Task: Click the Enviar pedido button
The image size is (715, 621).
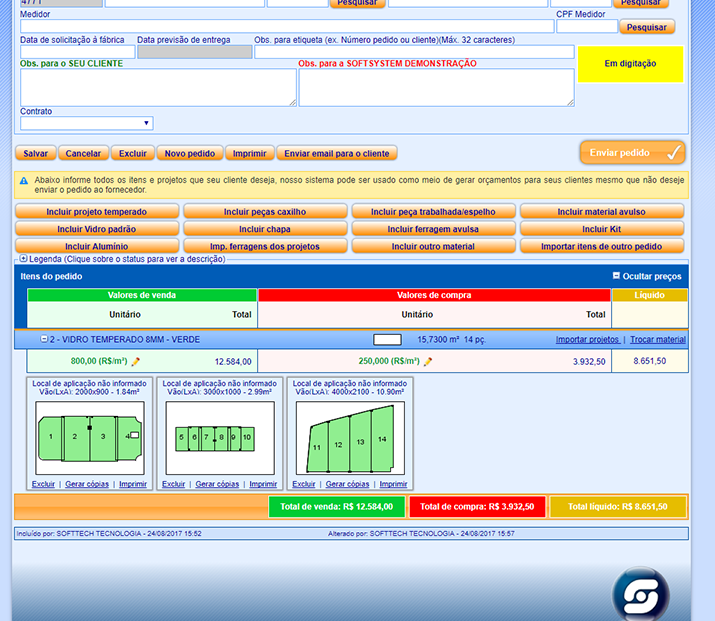Action: tap(632, 153)
